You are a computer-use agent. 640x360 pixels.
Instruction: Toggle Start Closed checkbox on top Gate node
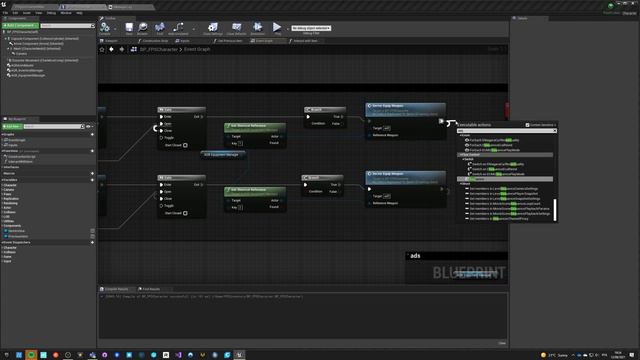coord(185,145)
